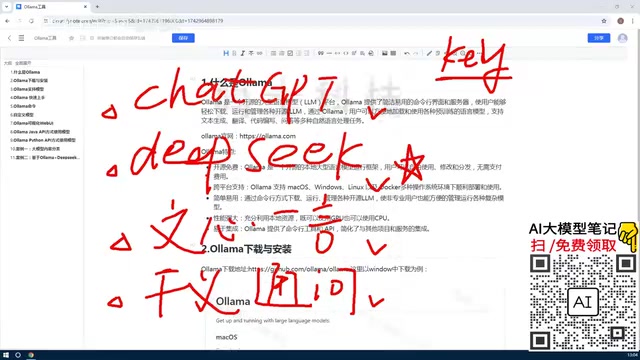Insert image into document
The height and width of the screenshot is (360, 640).
coord(384,53)
